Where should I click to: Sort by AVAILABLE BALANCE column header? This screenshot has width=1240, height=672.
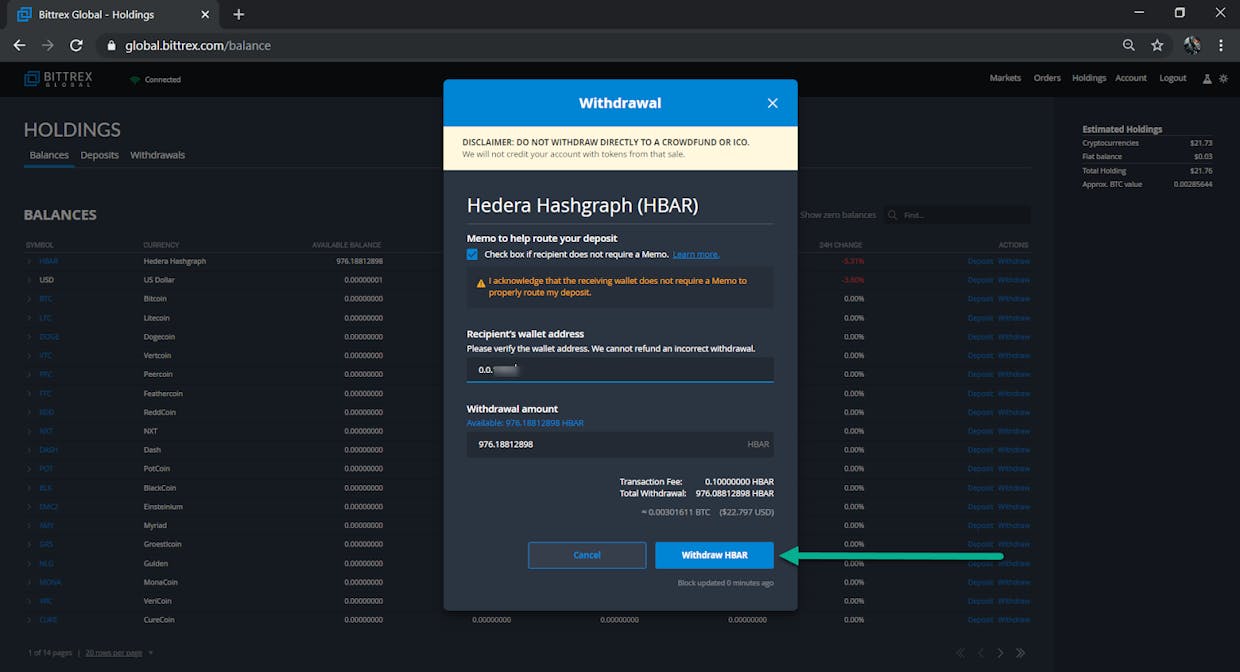(347, 245)
